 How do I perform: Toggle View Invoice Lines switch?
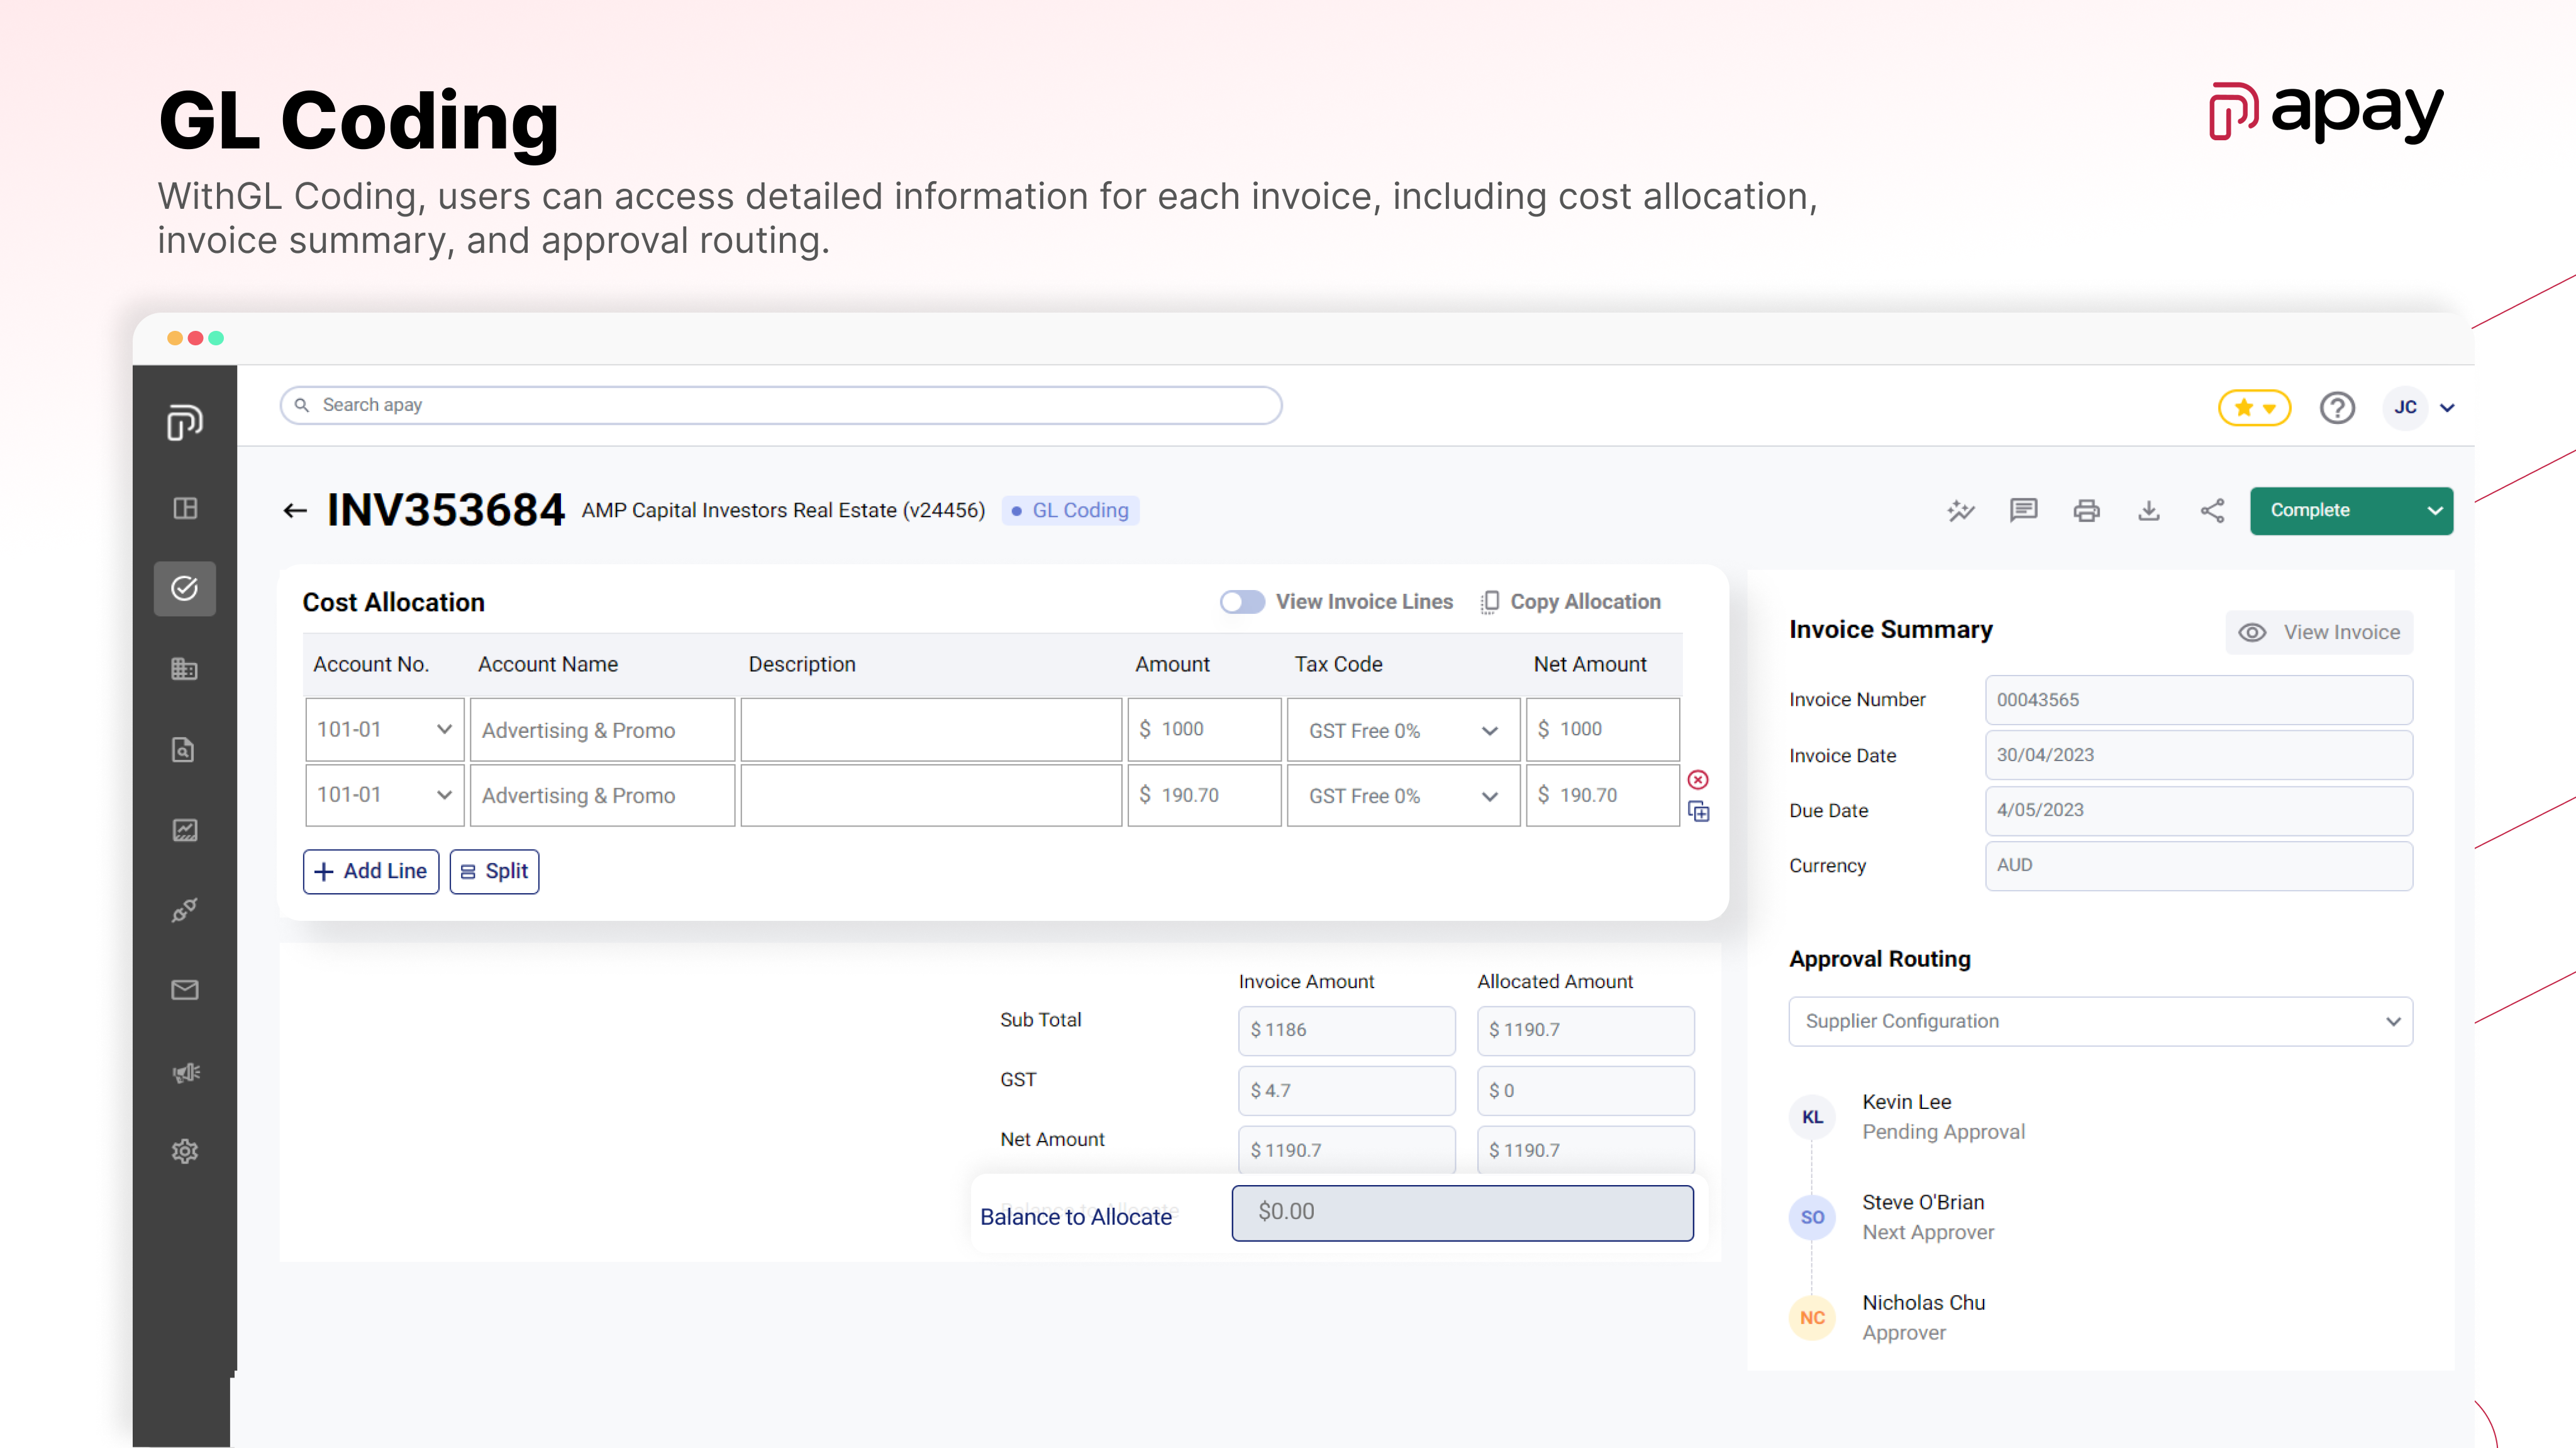1242,602
